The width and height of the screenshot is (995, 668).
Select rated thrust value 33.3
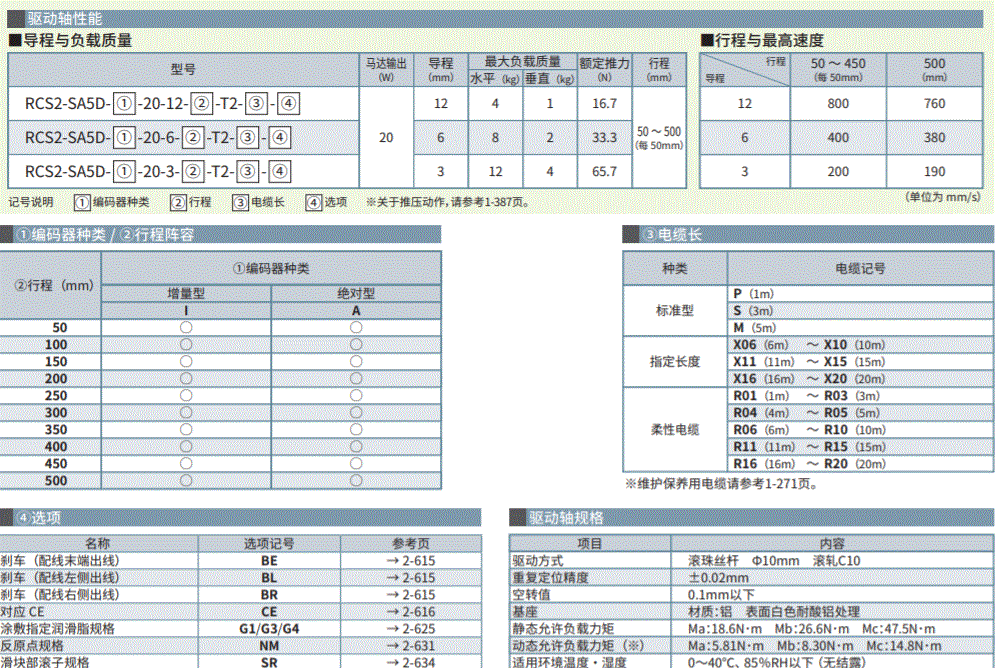[x=604, y=138]
